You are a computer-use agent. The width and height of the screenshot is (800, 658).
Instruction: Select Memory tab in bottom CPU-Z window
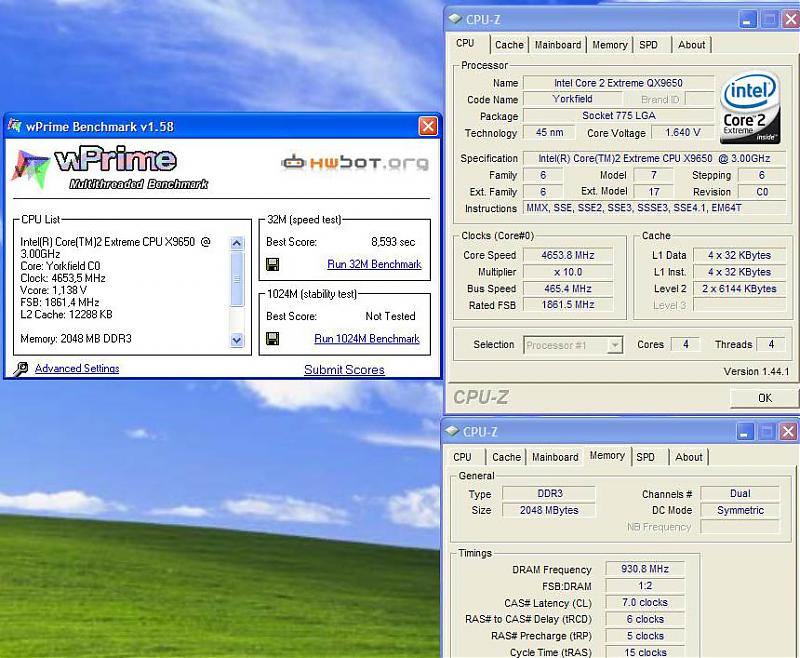[607, 455]
